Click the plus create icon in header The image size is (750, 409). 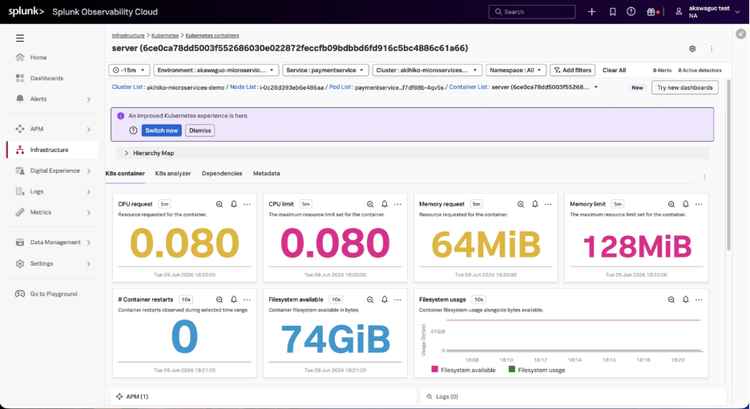(592, 11)
